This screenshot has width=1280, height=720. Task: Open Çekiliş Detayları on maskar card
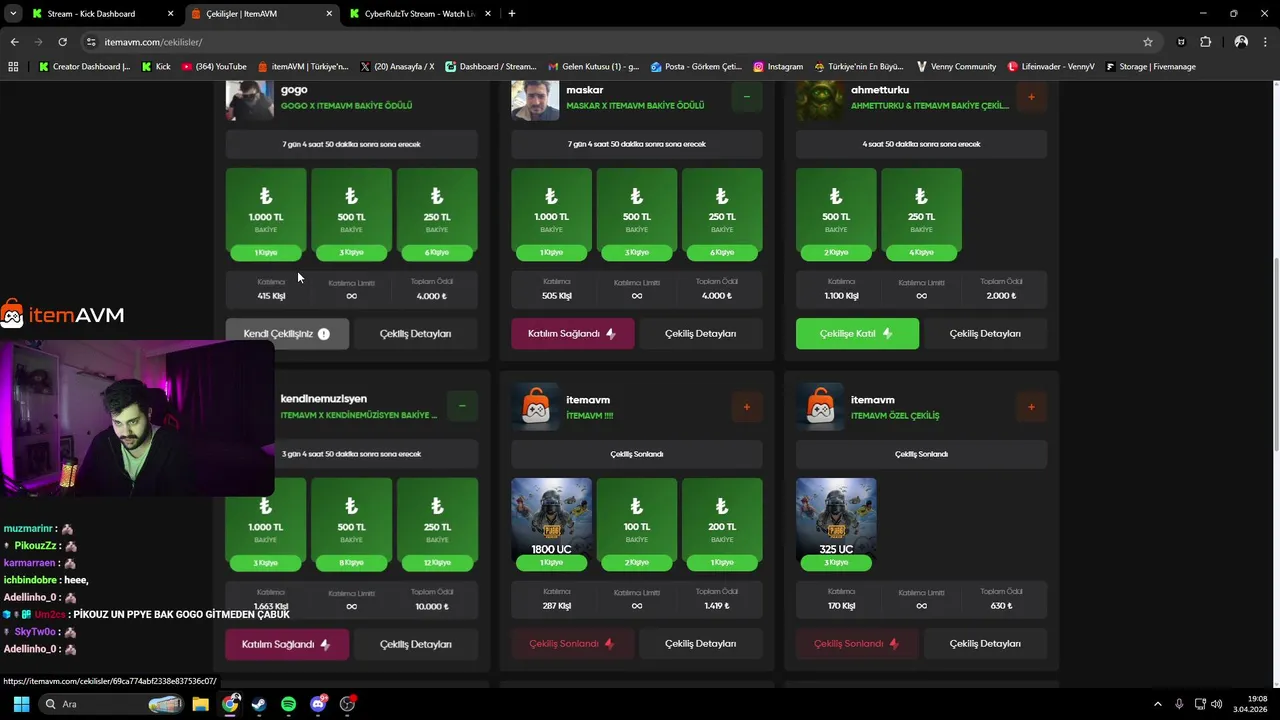(700, 334)
